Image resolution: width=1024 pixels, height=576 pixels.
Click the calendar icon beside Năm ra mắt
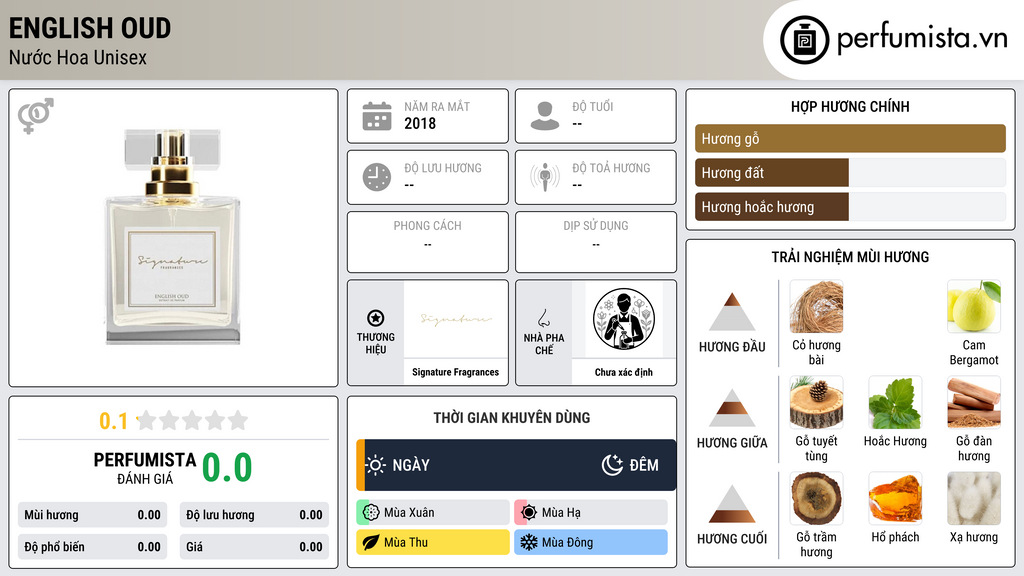click(x=377, y=116)
